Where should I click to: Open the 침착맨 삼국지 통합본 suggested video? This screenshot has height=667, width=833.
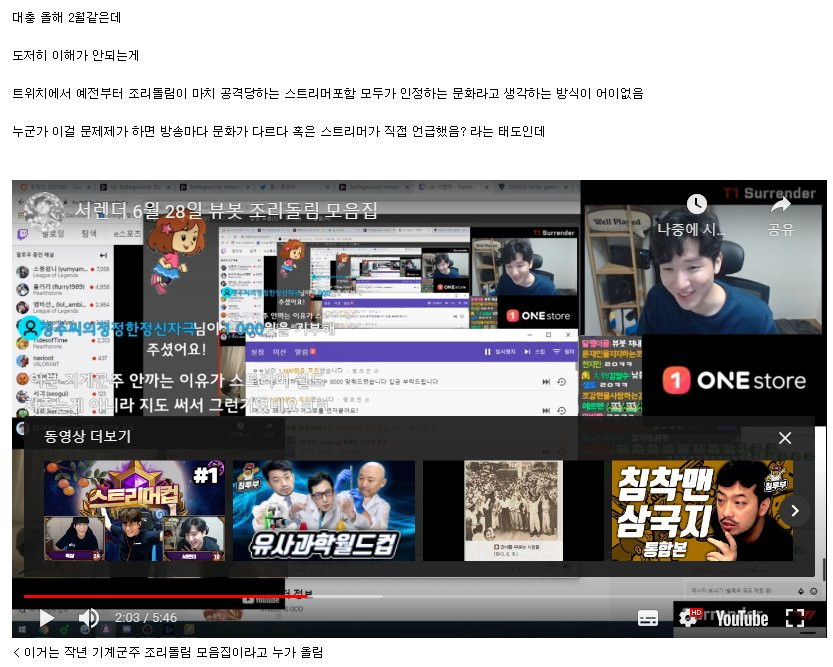pyautogui.click(x=702, y=510)
